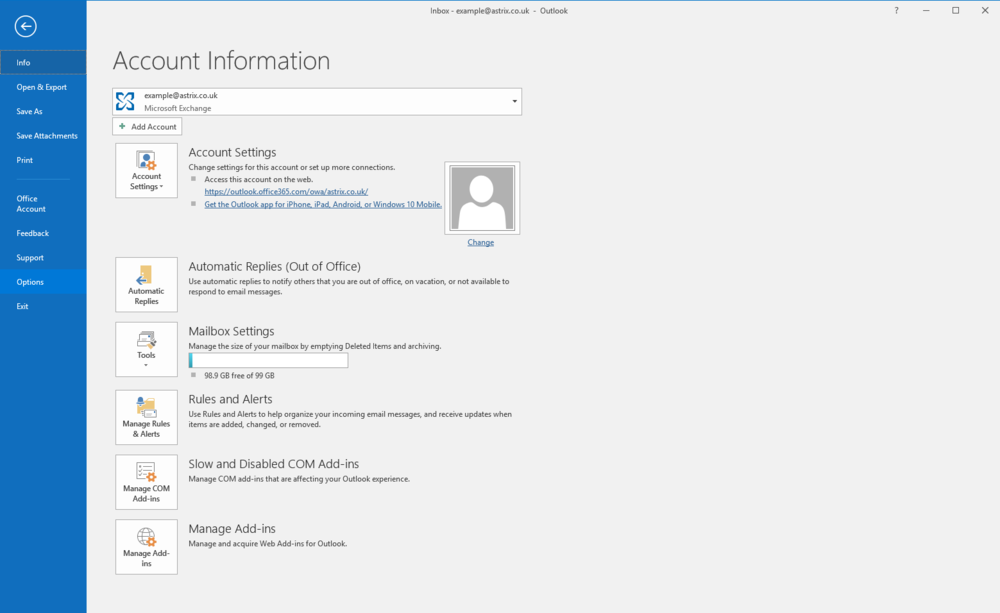Click Change link under profile photo

pos(480,242)
